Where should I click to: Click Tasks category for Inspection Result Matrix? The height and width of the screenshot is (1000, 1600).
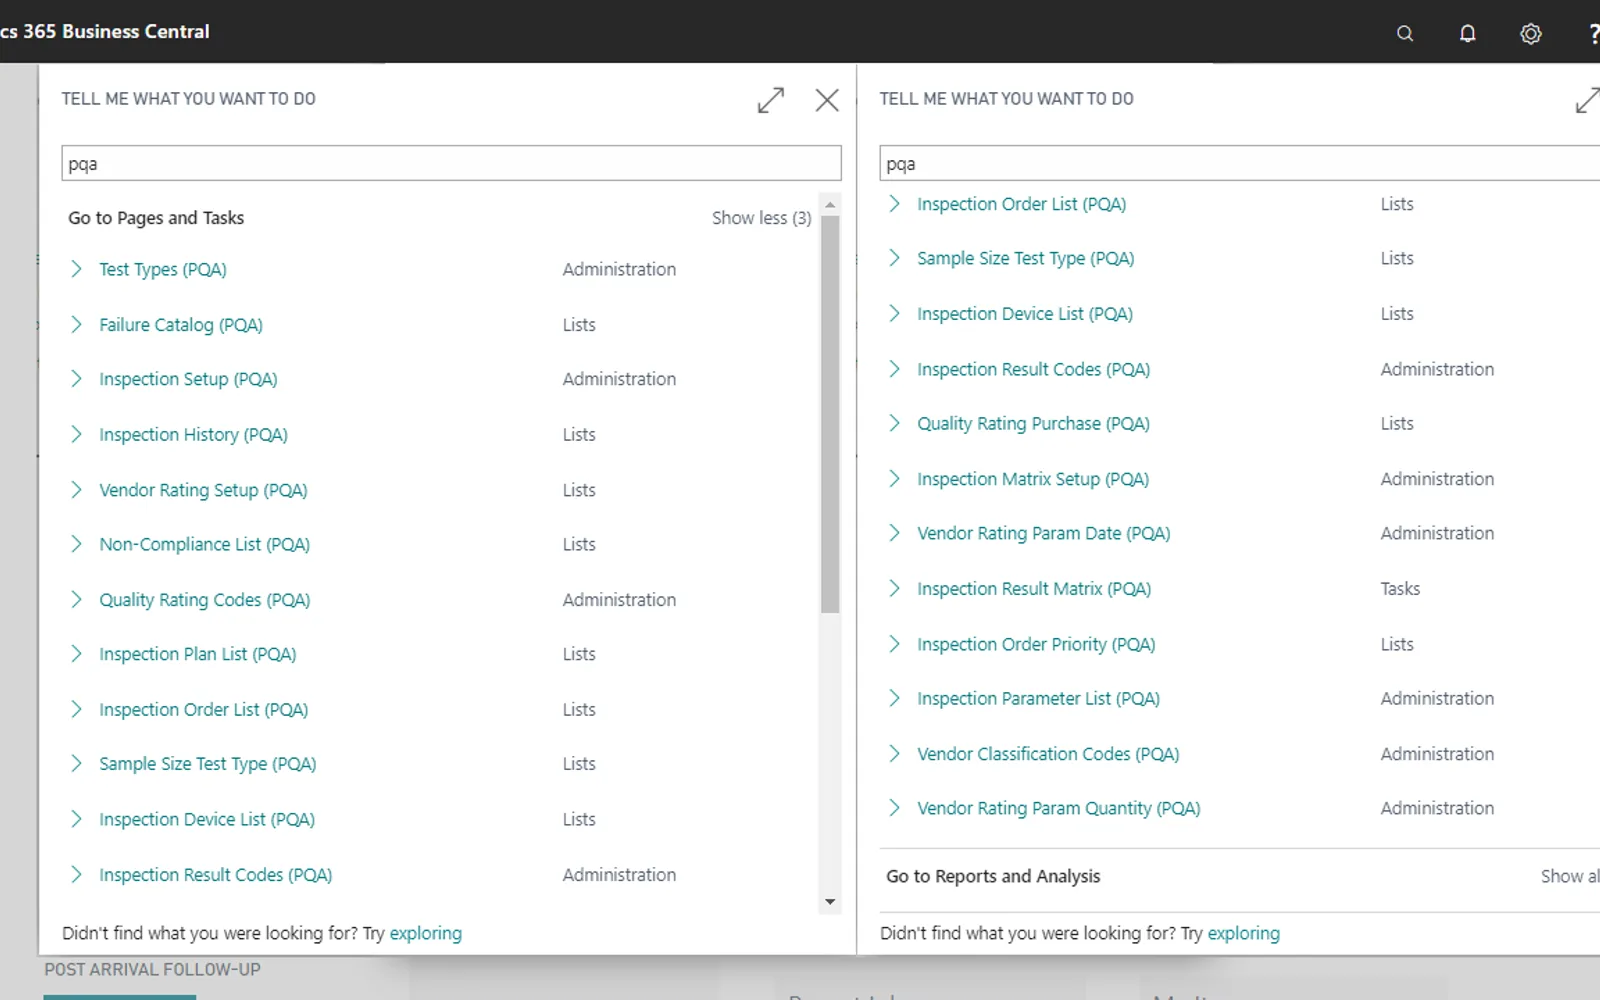point(1400,589)
